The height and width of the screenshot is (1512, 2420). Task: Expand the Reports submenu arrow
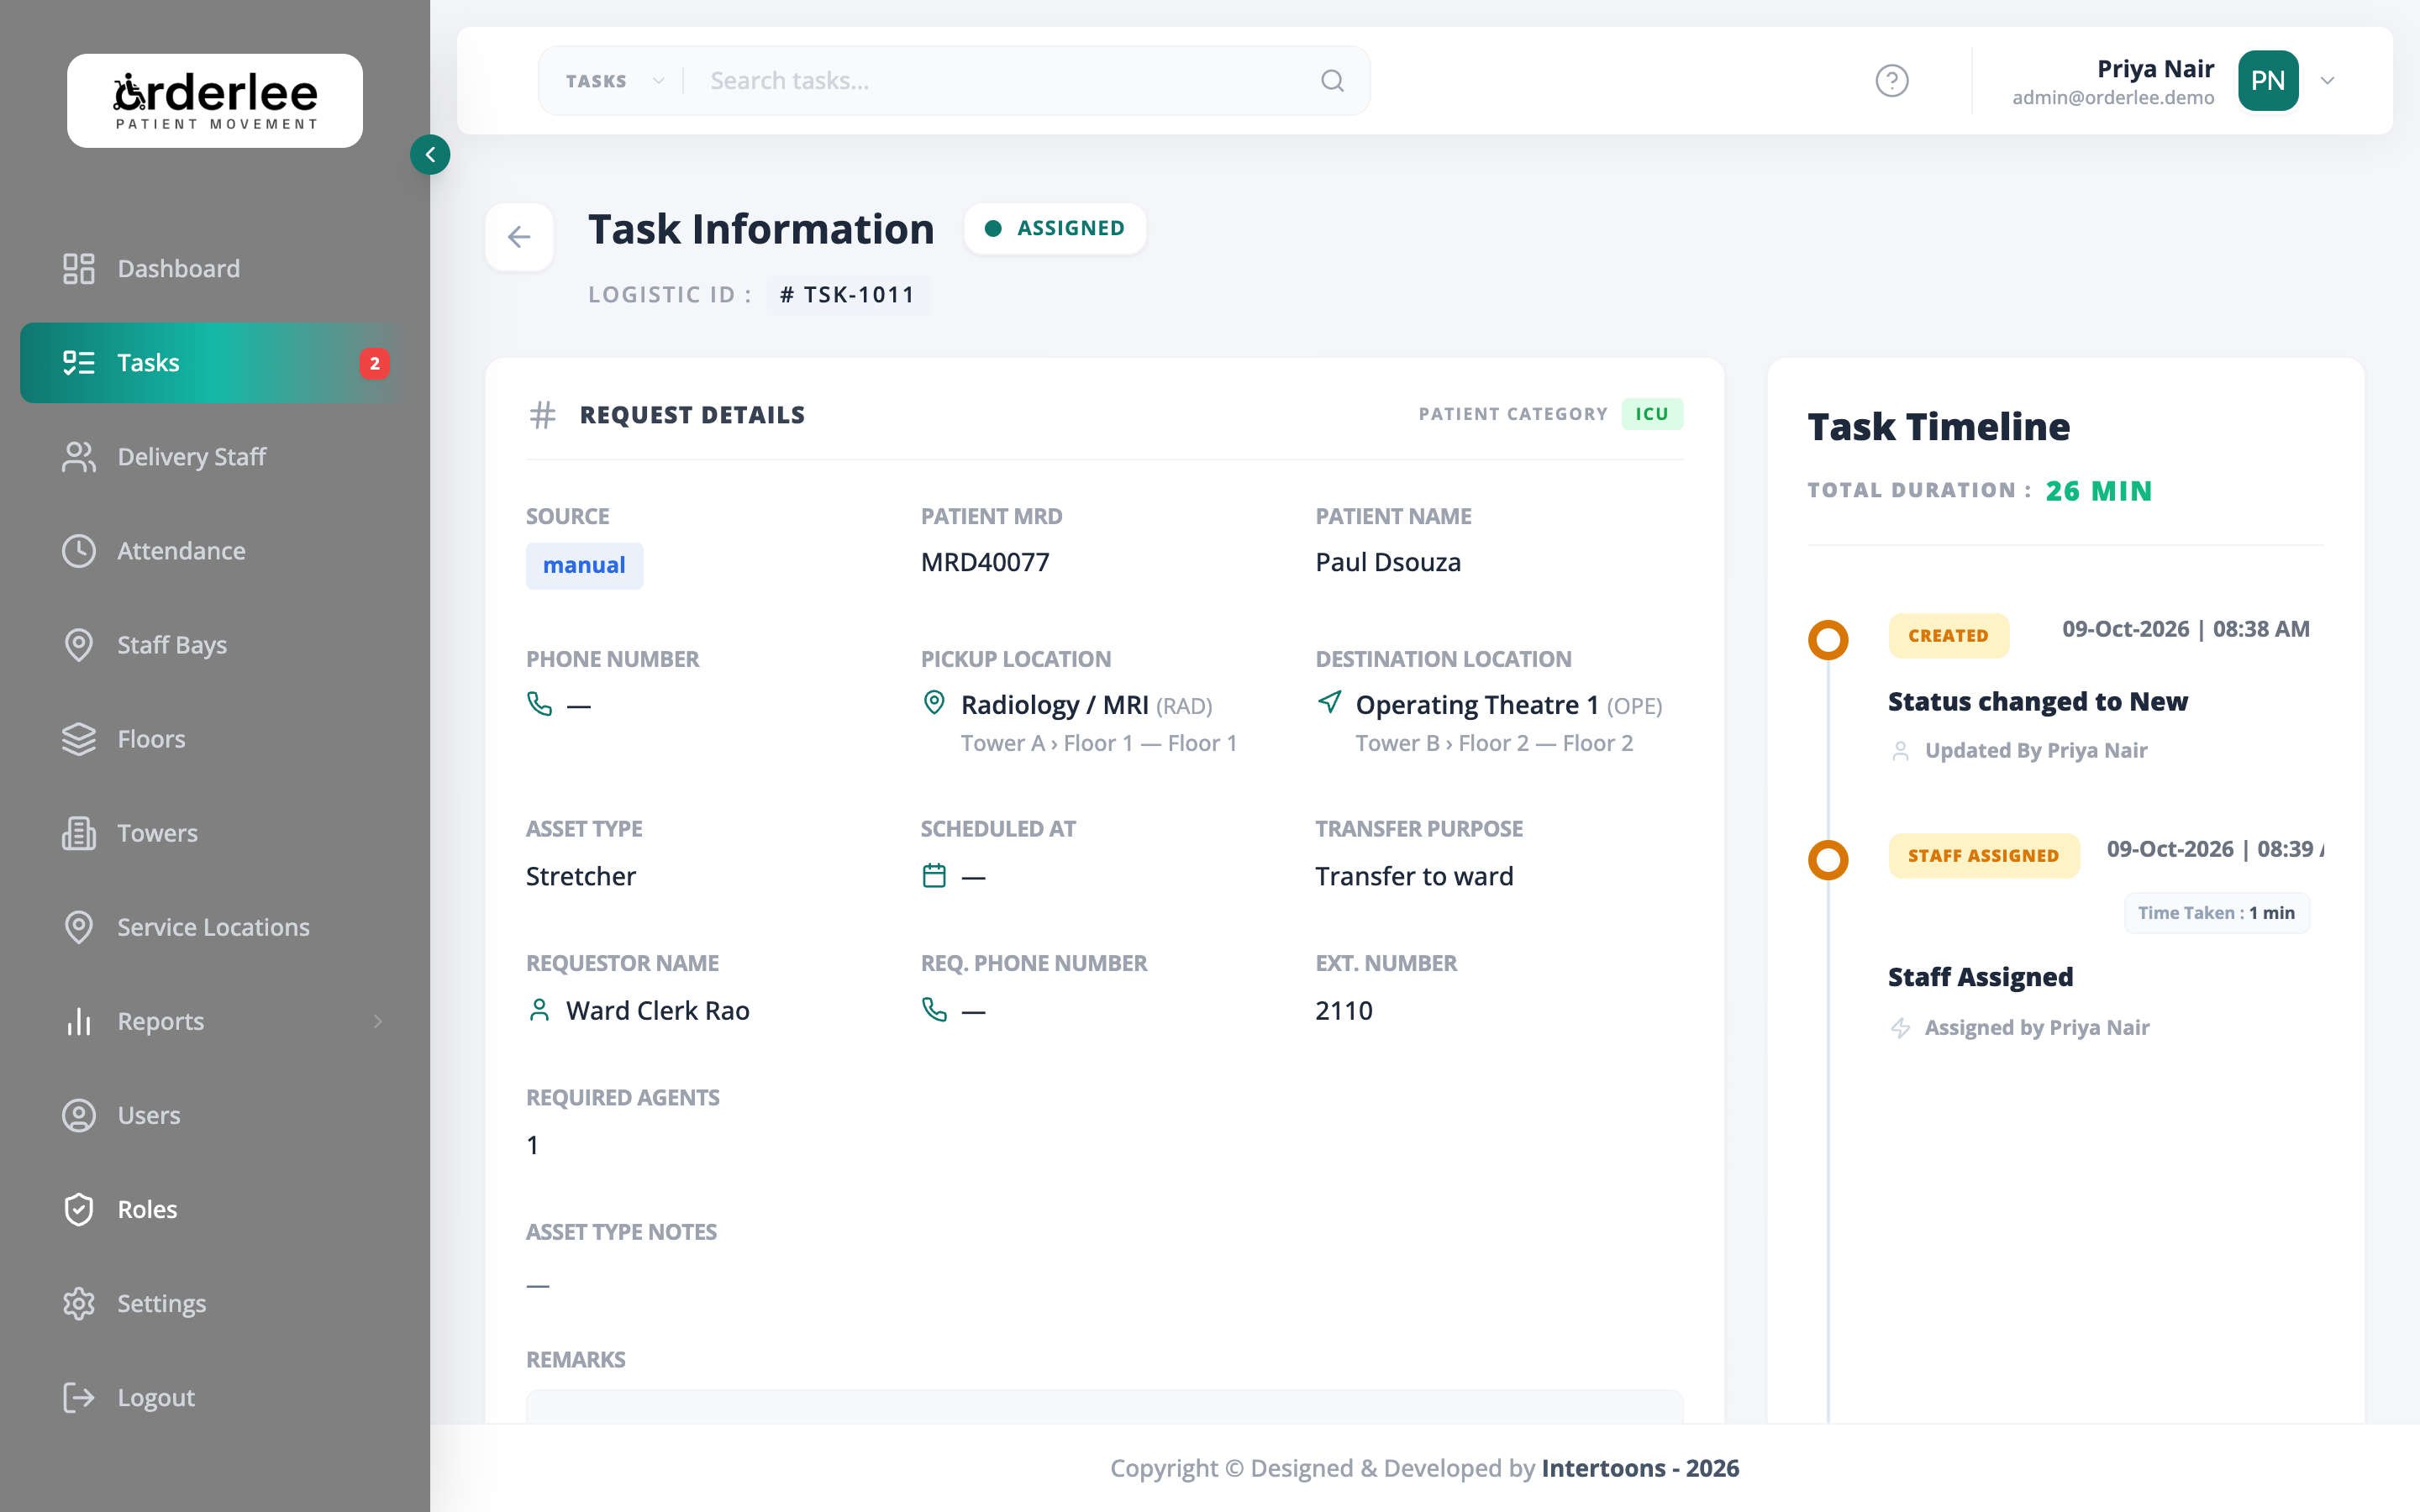(x=378, y=1021)
